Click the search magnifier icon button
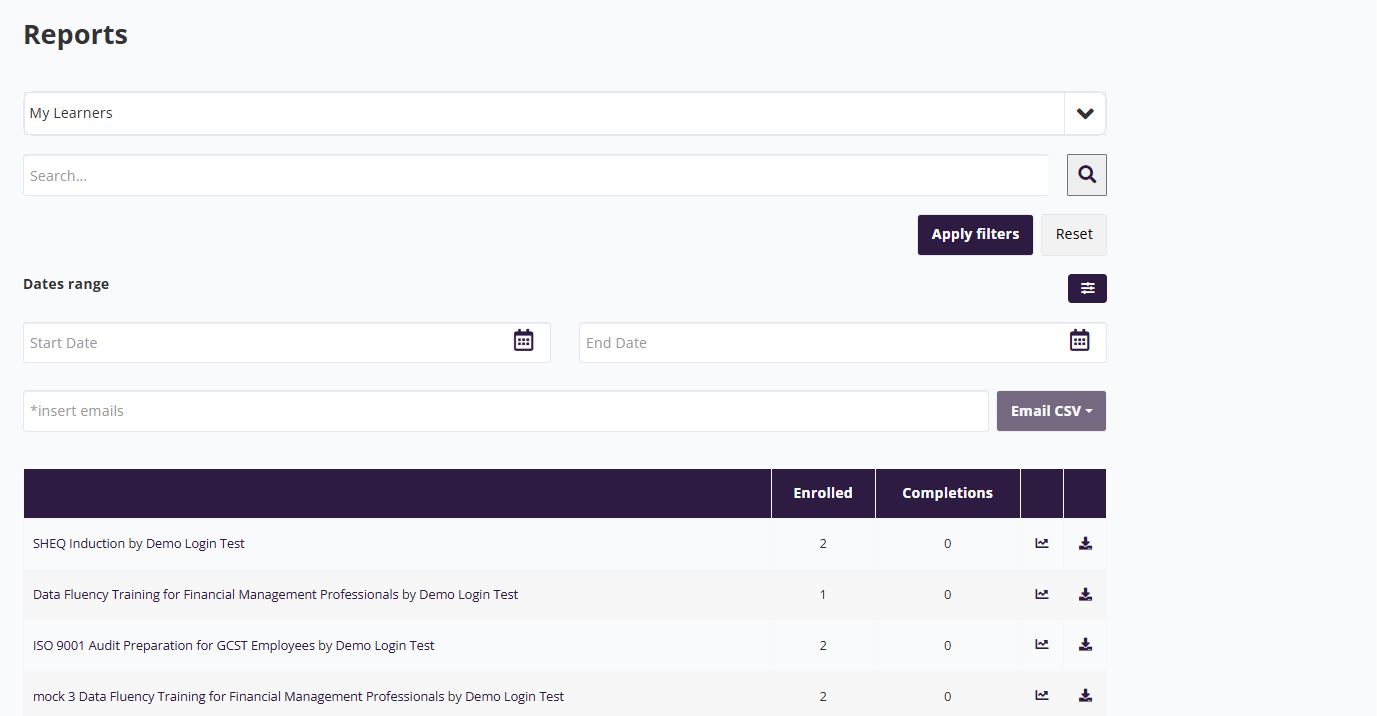The height and width of the screenshot is (716, 1377). (1086, 175)
